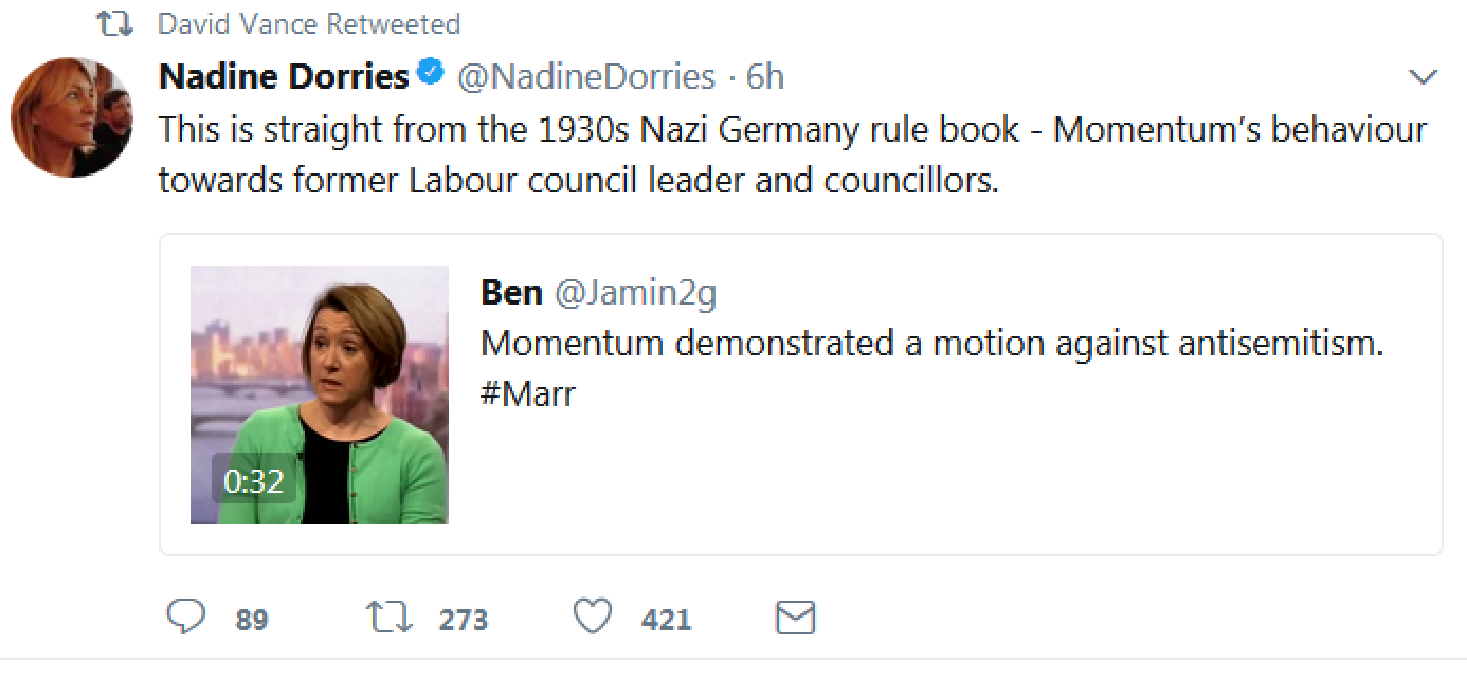Click the reply speech bubble icon
The image size is (1467, 681).
[x=185, y=617]
